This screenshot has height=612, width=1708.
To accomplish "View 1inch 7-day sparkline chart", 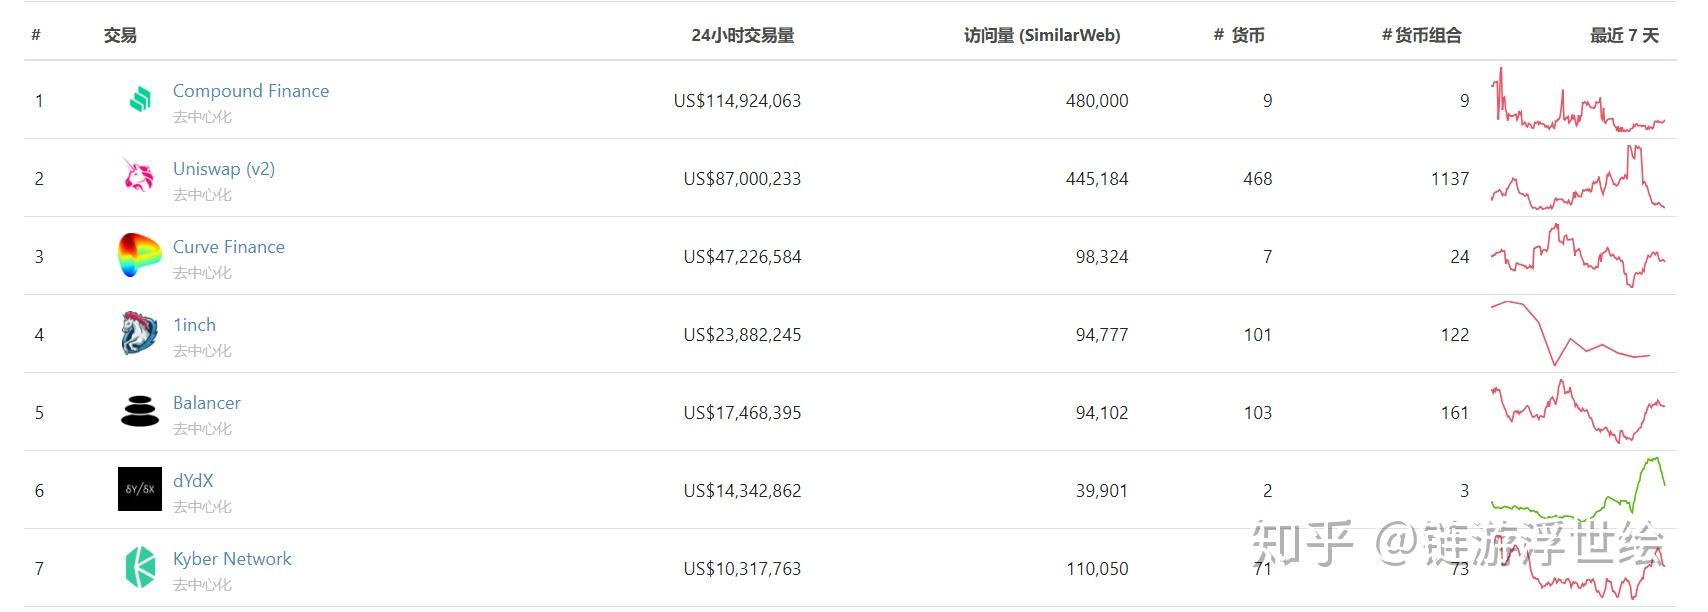I will [x=1570, y=334].
